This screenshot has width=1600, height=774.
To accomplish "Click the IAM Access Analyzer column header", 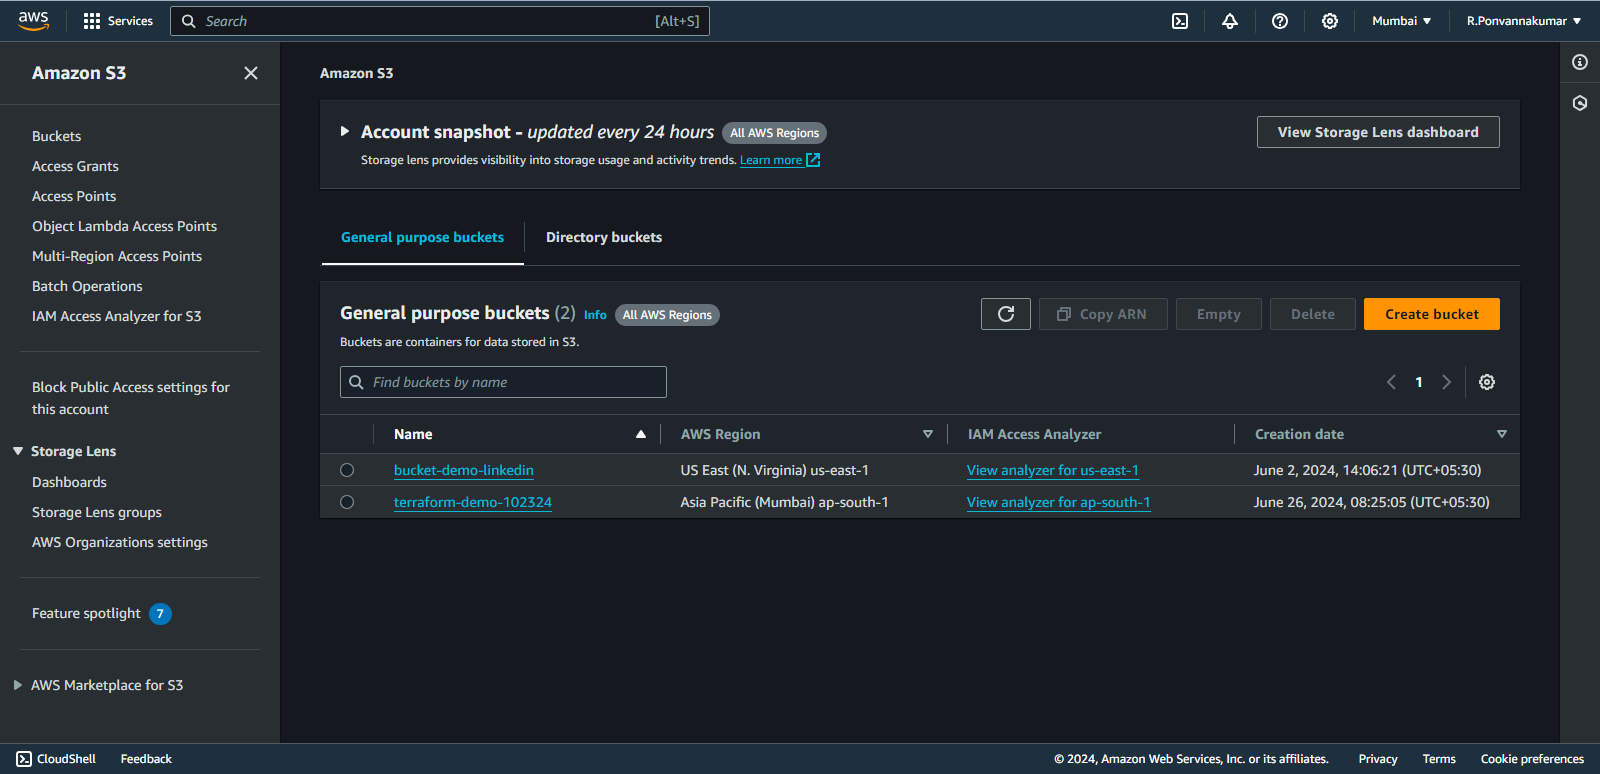I will [x=1034, y=434].
